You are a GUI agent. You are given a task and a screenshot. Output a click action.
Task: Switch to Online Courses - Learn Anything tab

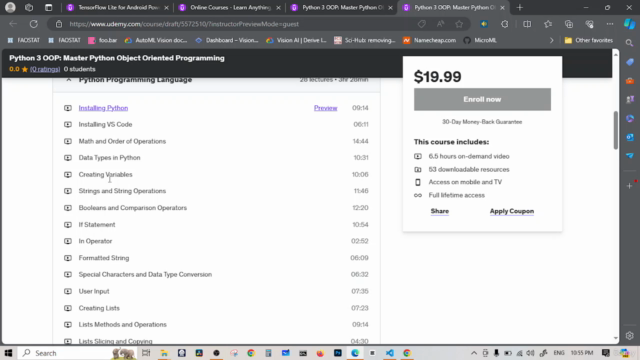point(230,7)
